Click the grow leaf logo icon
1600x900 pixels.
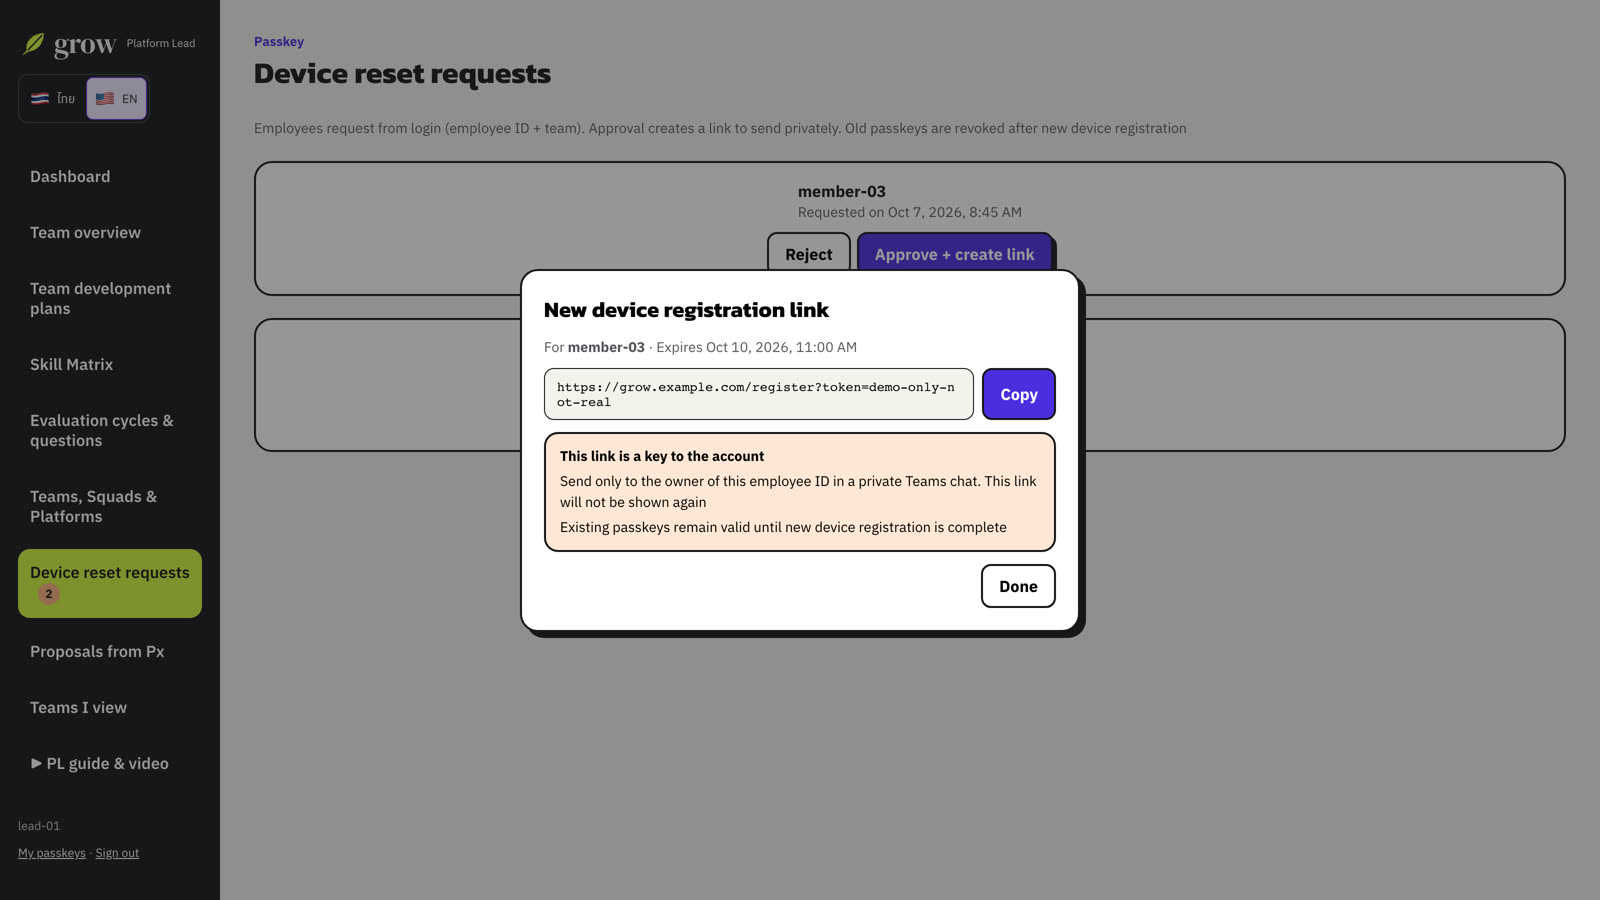[x=34, y=43]
